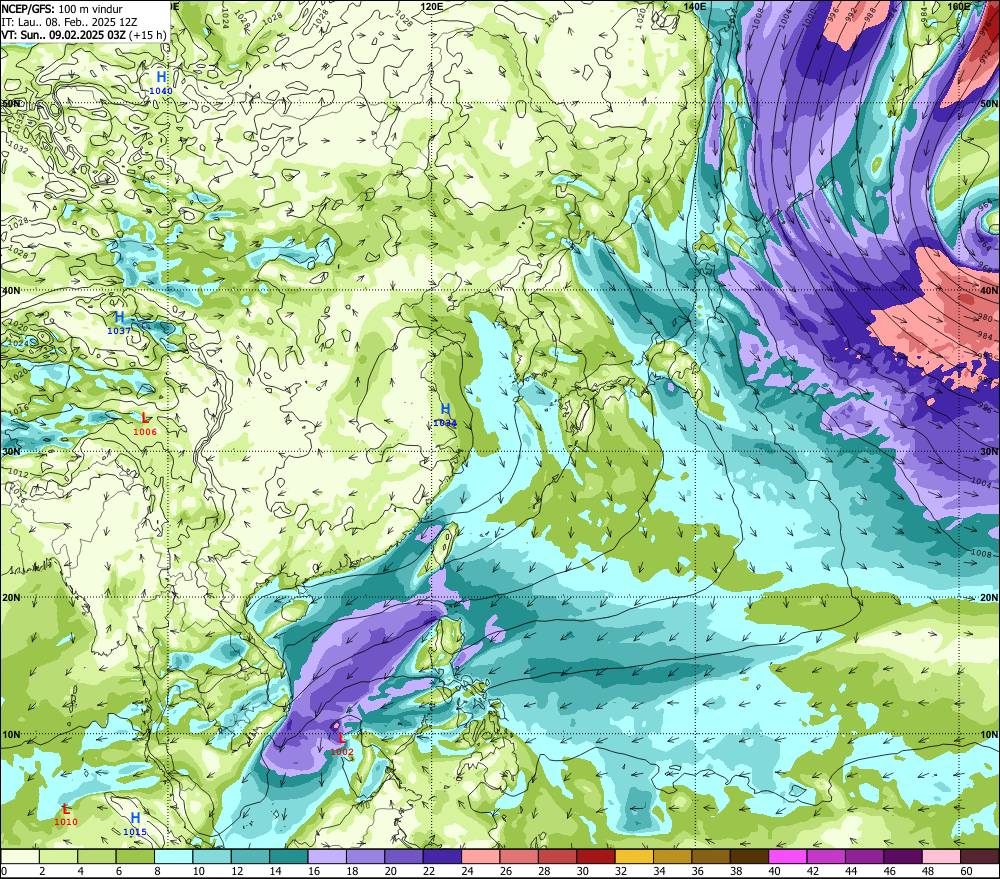Click the 20N latitude label on right edge

pos(989,598)
